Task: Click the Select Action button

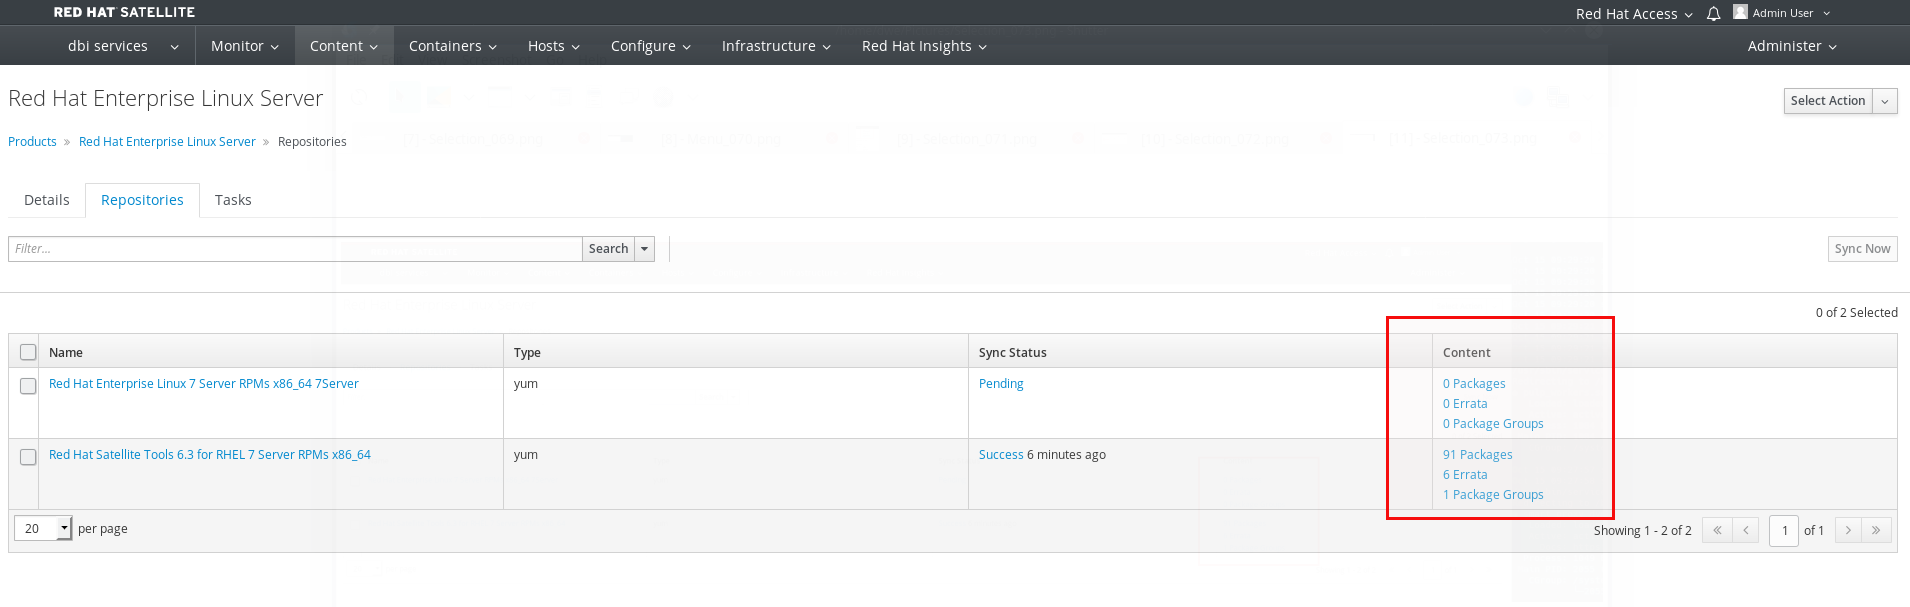Action: point(1828,101)
